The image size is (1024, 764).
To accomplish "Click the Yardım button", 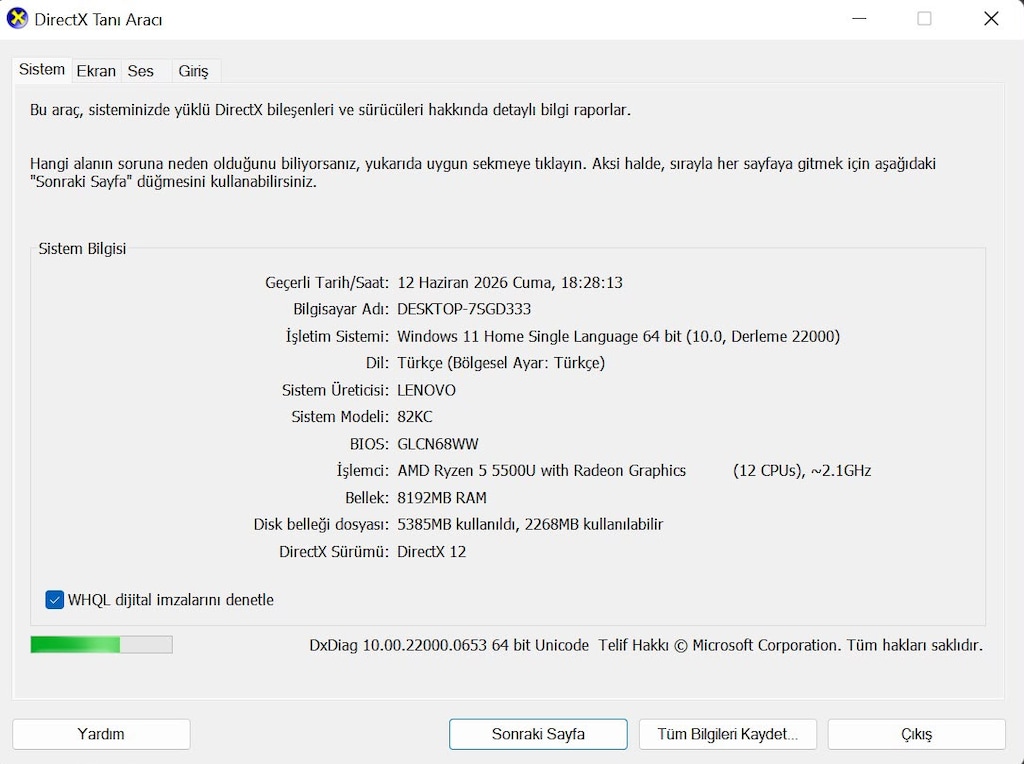I will 101,734.
